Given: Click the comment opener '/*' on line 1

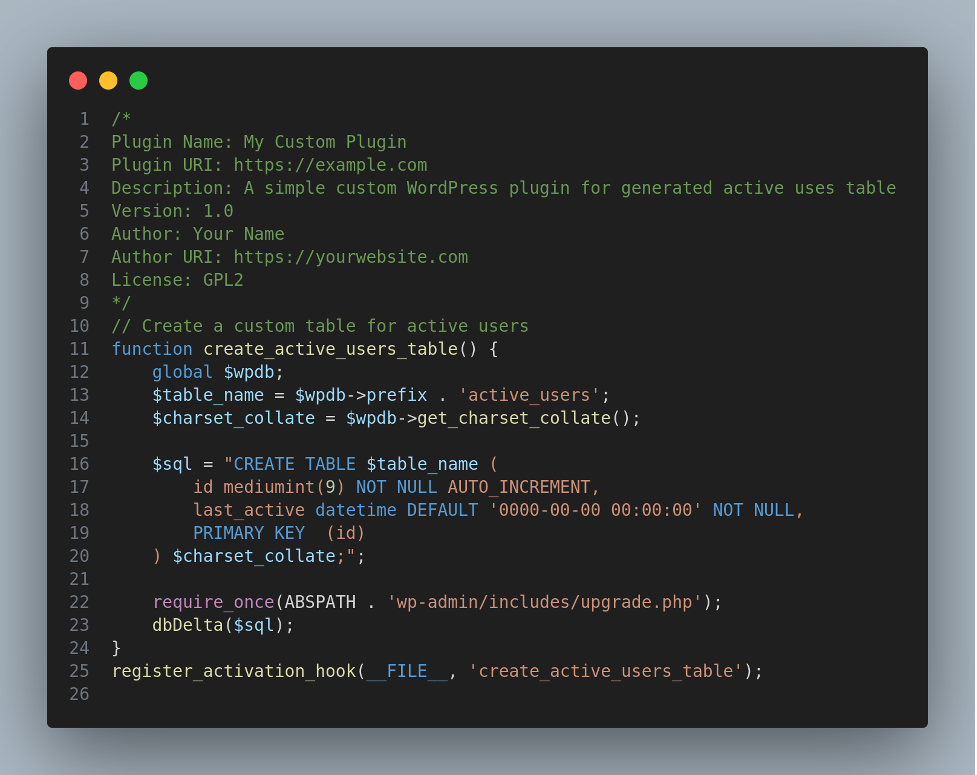Looking at the screenshot, I should tap(121, 119).
